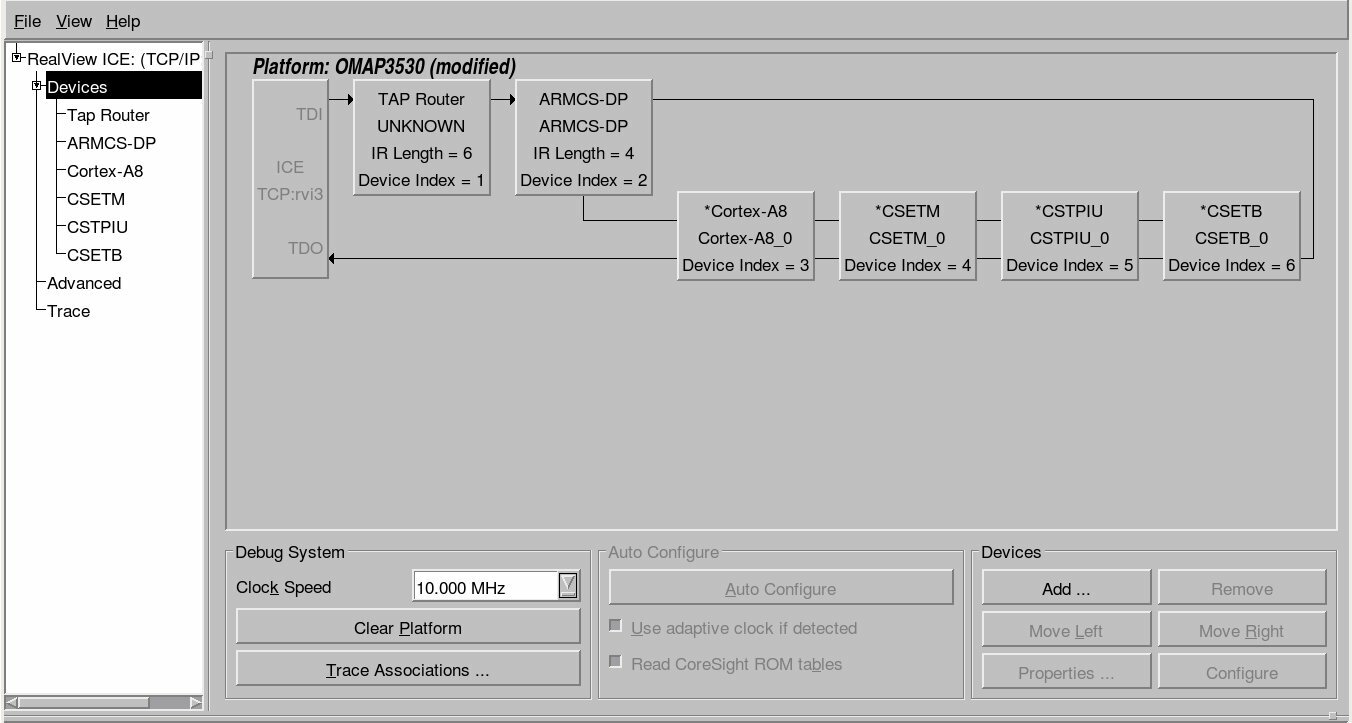
Task: Click the Move Left button
Action: [1066, 631]
